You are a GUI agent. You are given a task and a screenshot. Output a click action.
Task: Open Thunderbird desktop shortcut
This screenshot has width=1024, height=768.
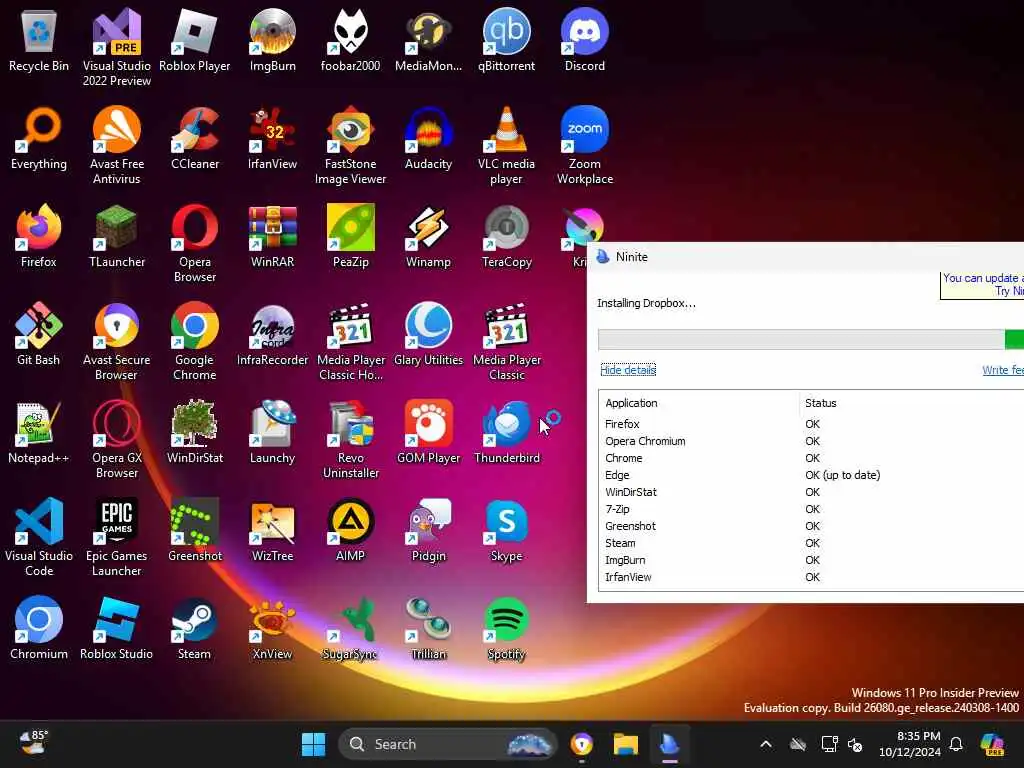pyautogui.click(x=506, y=432)
